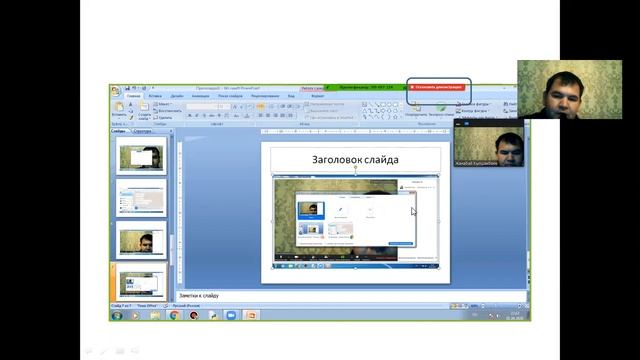Switch to the Формат ribbon tab
The width and height of the screenshot is (640, 360).
(318, 96)
